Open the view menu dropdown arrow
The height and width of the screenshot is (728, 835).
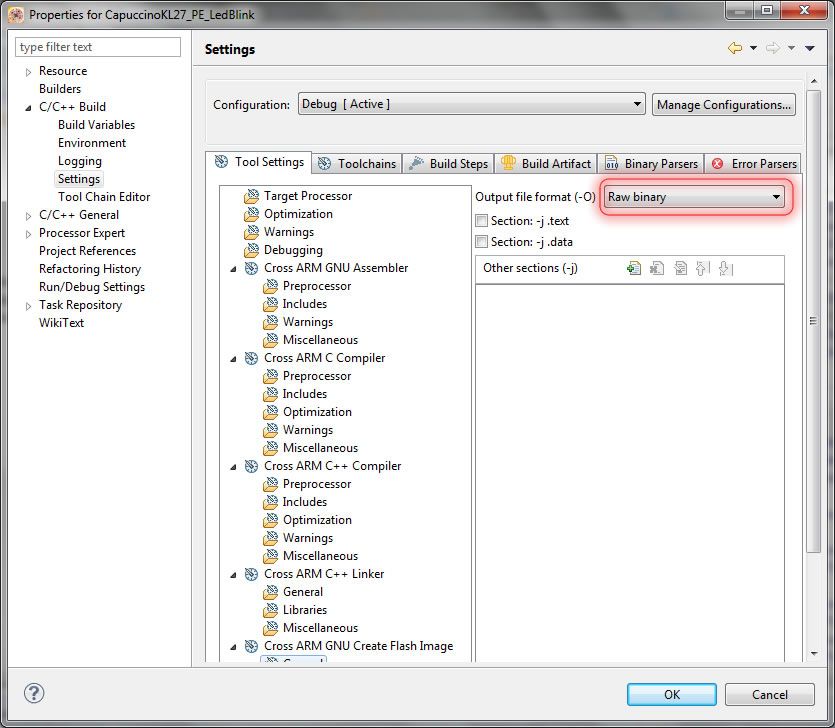[x=809, y=48]
